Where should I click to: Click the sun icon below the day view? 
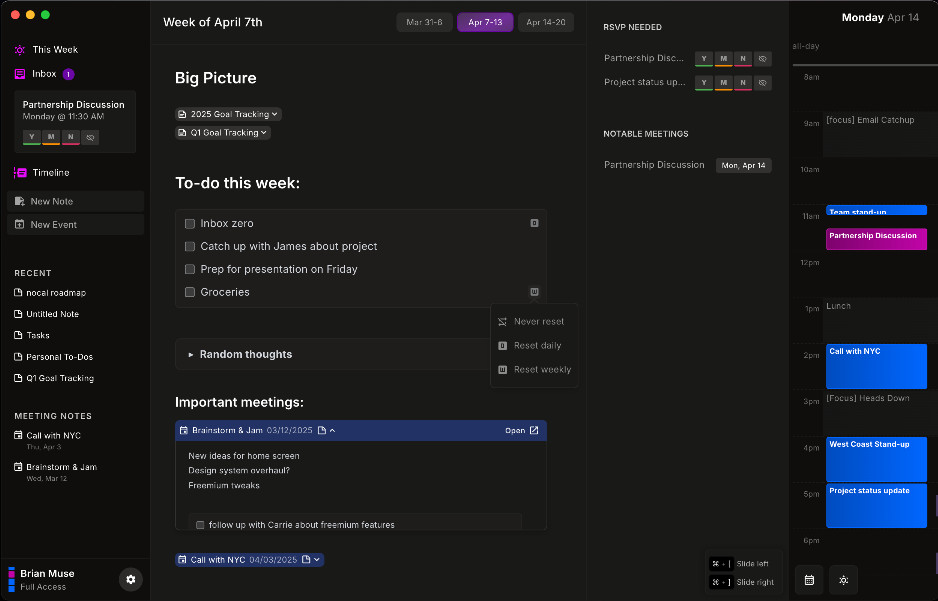pos(843,580)
